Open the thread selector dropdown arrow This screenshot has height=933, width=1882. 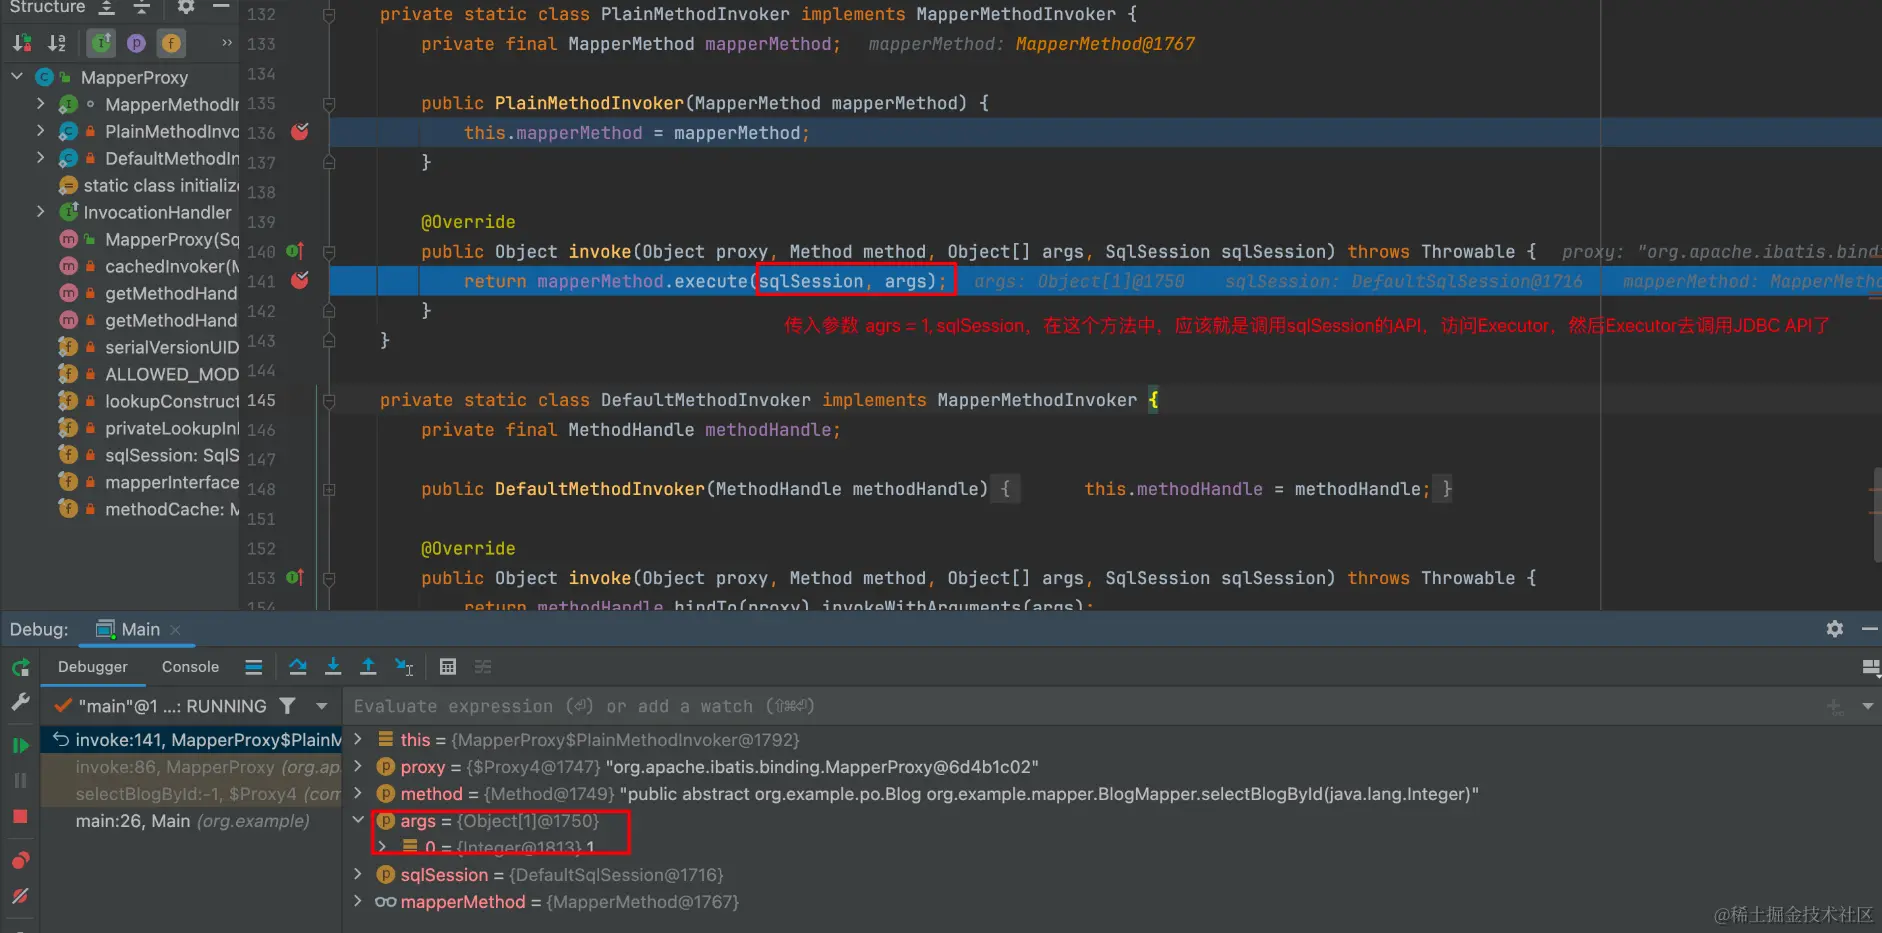tap(322, 706)
